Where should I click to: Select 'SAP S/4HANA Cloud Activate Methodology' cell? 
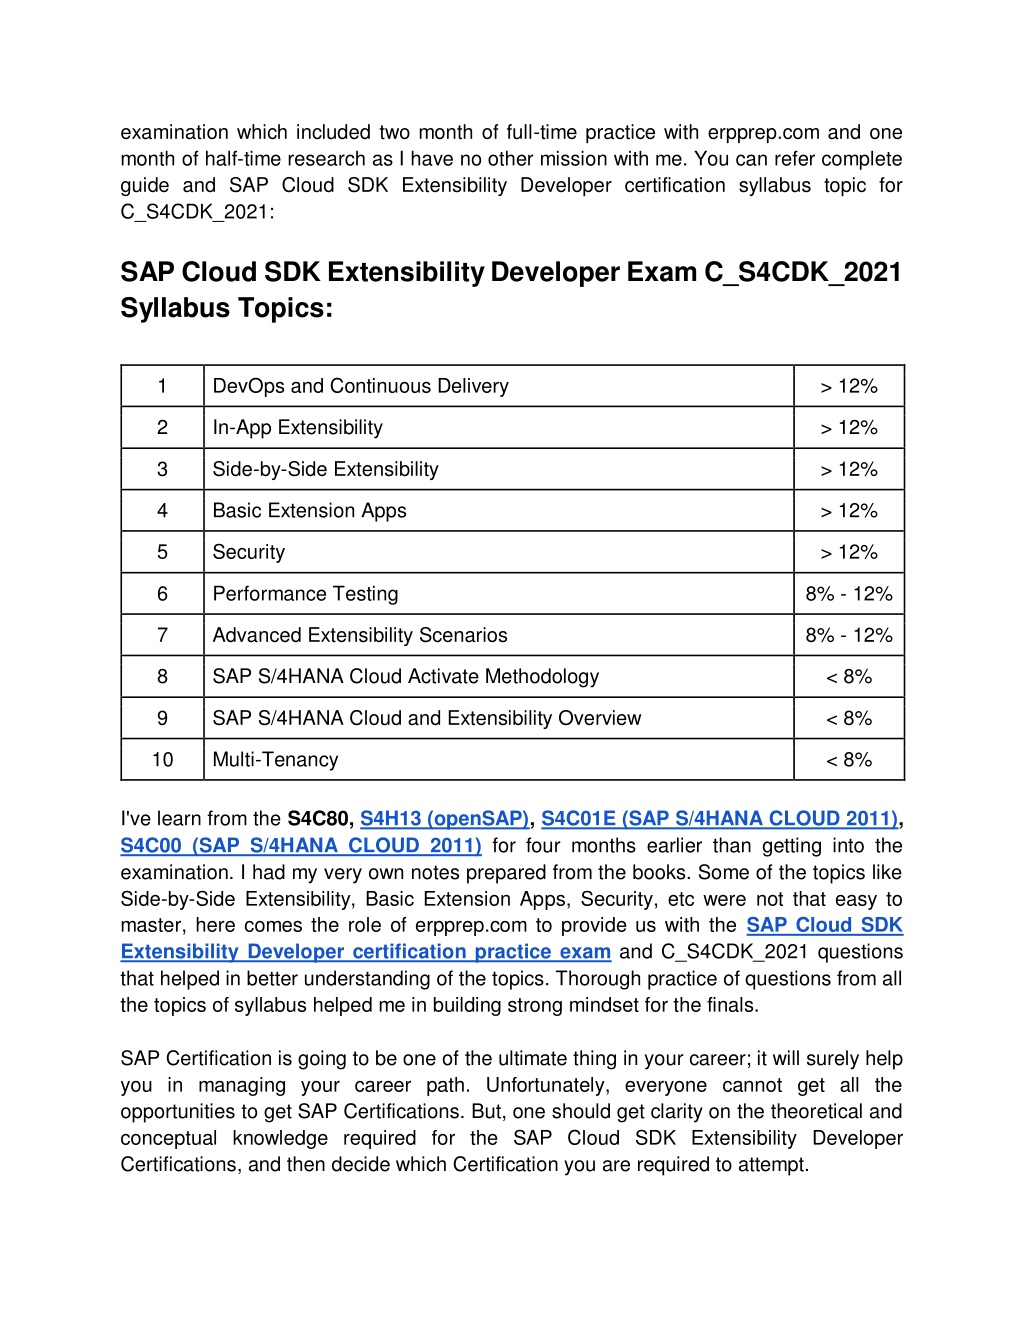[499, 677]
